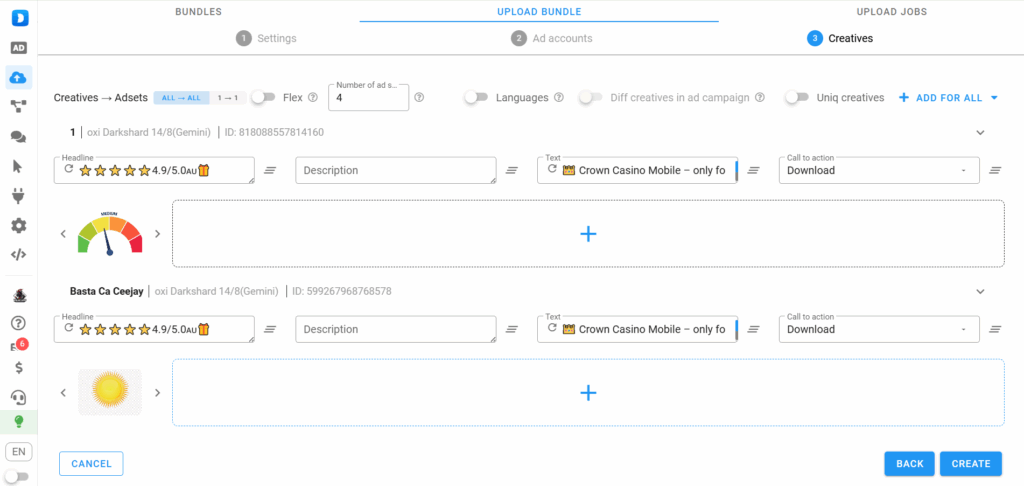This screenshot has height=486, width=1024.
Task: Click the blue D logo in sidebar
Action: [x=19, y=18]
